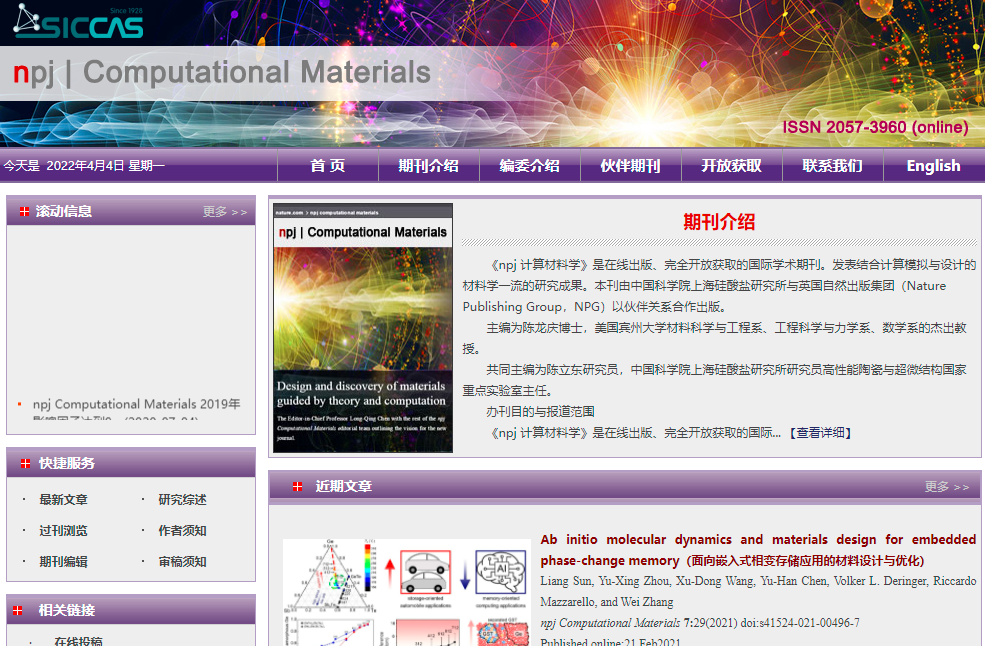Open the 期刊介绍 navigation menu item

coord(428,166)
